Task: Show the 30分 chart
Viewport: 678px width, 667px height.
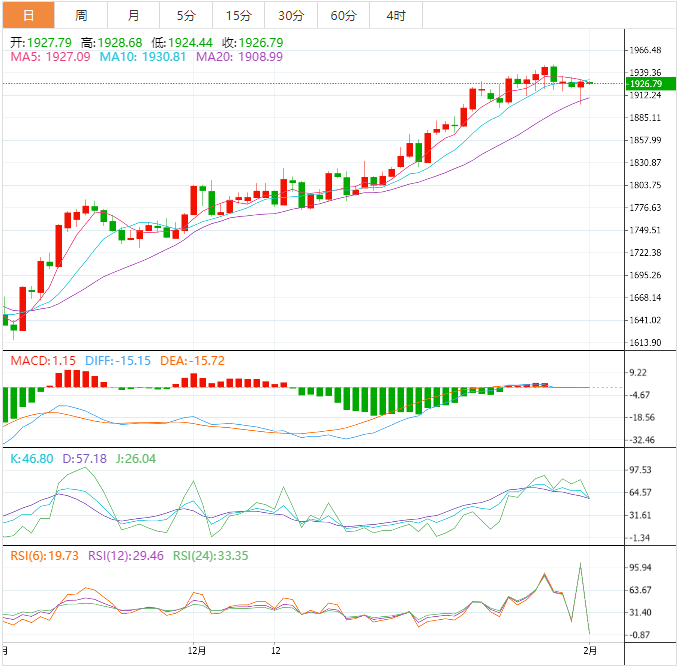Action: 291,15
